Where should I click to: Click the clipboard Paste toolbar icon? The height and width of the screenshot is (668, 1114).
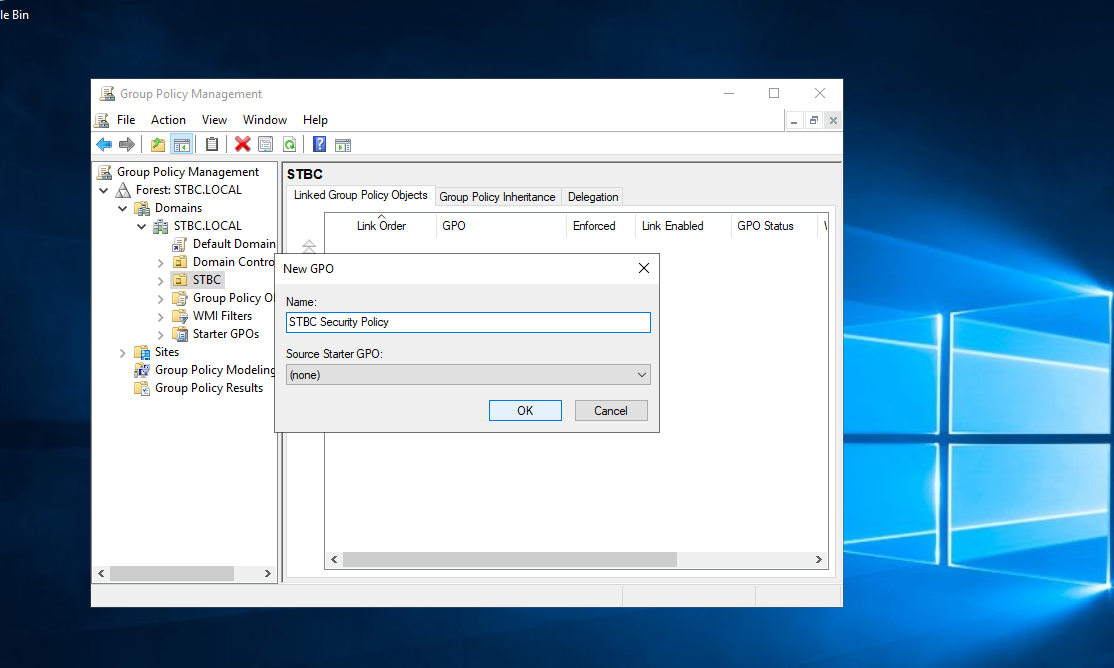point(212,144)
